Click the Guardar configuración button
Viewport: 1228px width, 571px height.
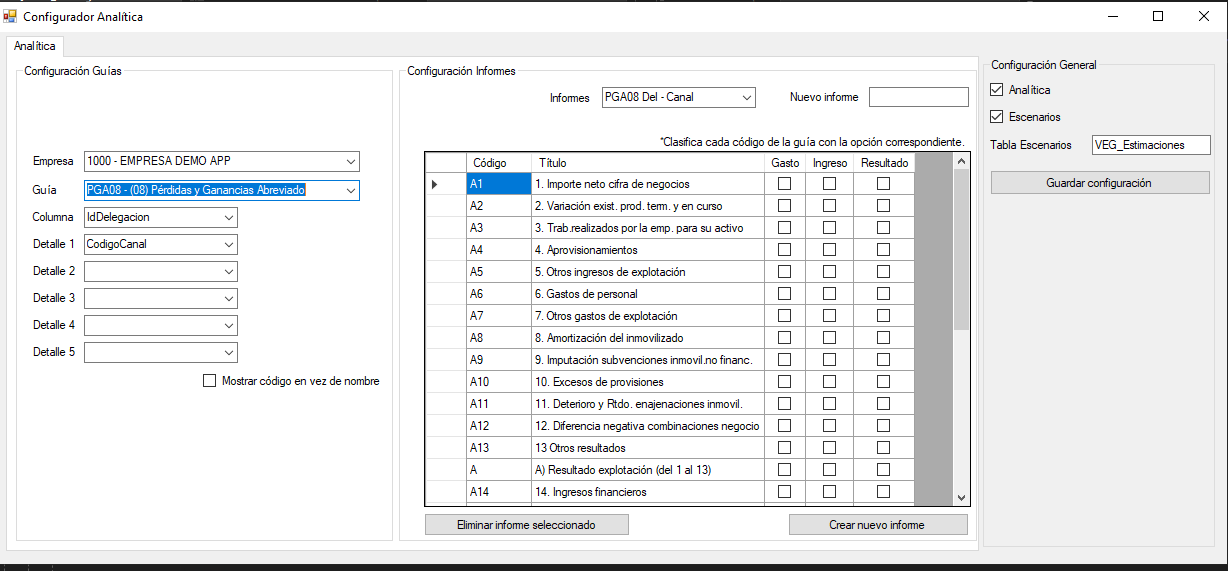1100,183
